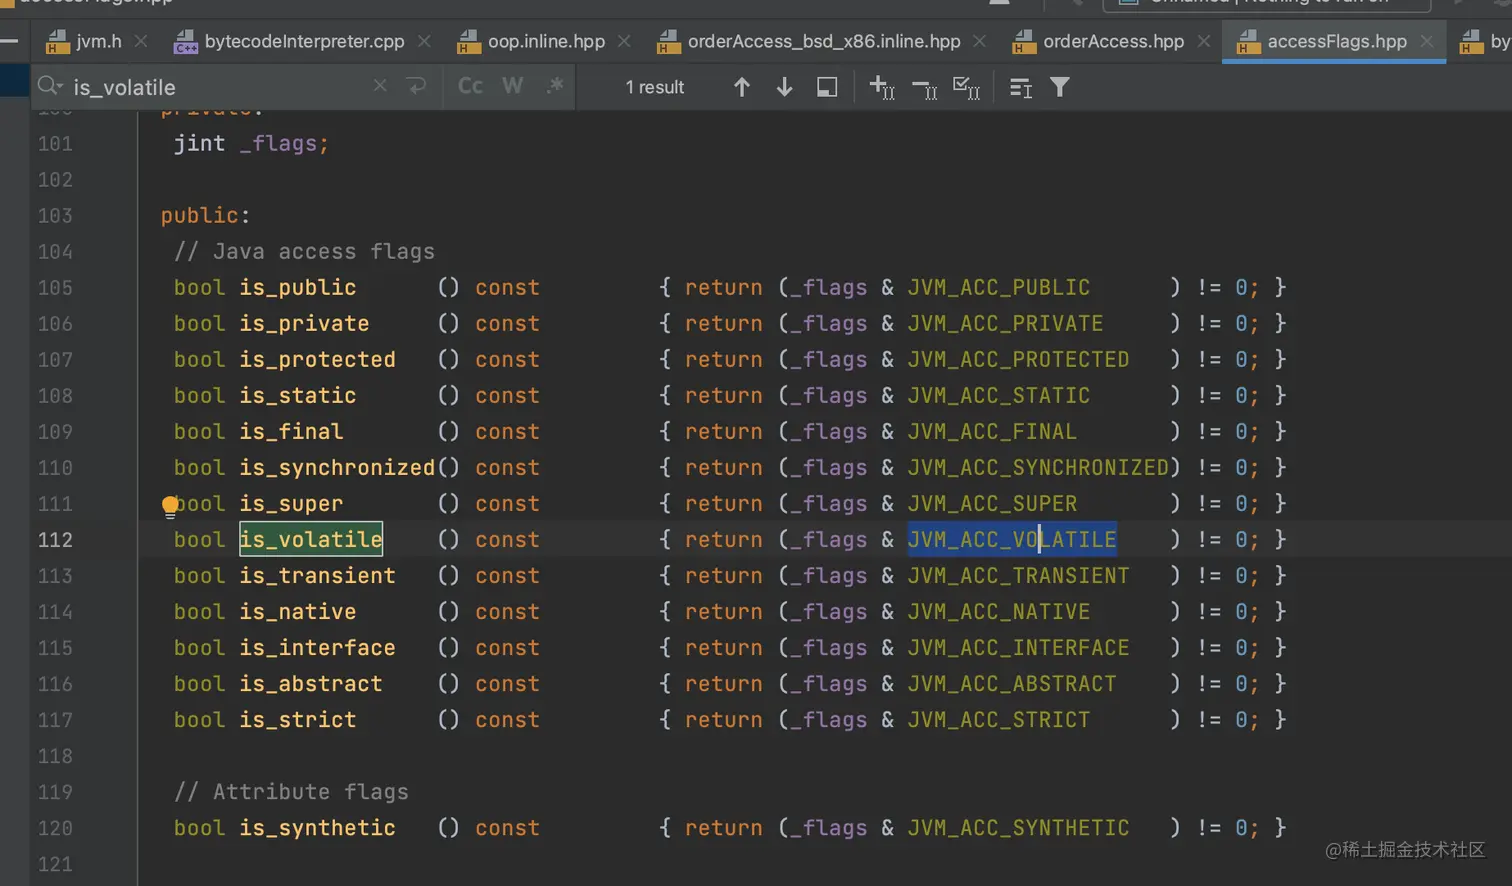Click JVM_ACC_PUBLIC constant
Viewport: 1512px width, 886px height.
click(999, 287)
